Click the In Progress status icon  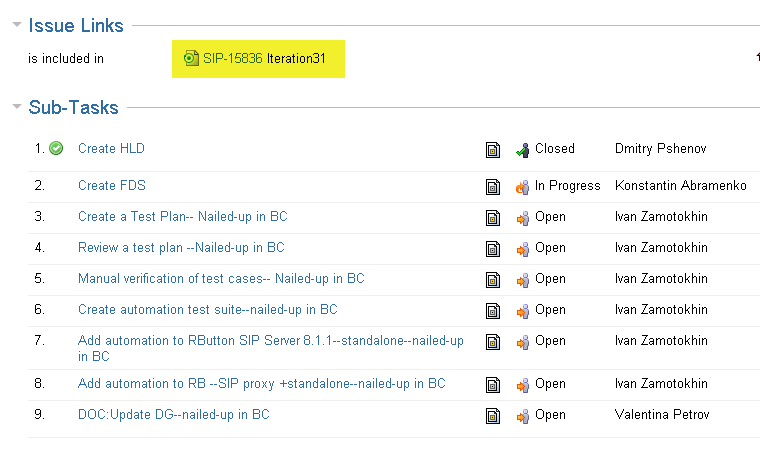pos(522,187)
